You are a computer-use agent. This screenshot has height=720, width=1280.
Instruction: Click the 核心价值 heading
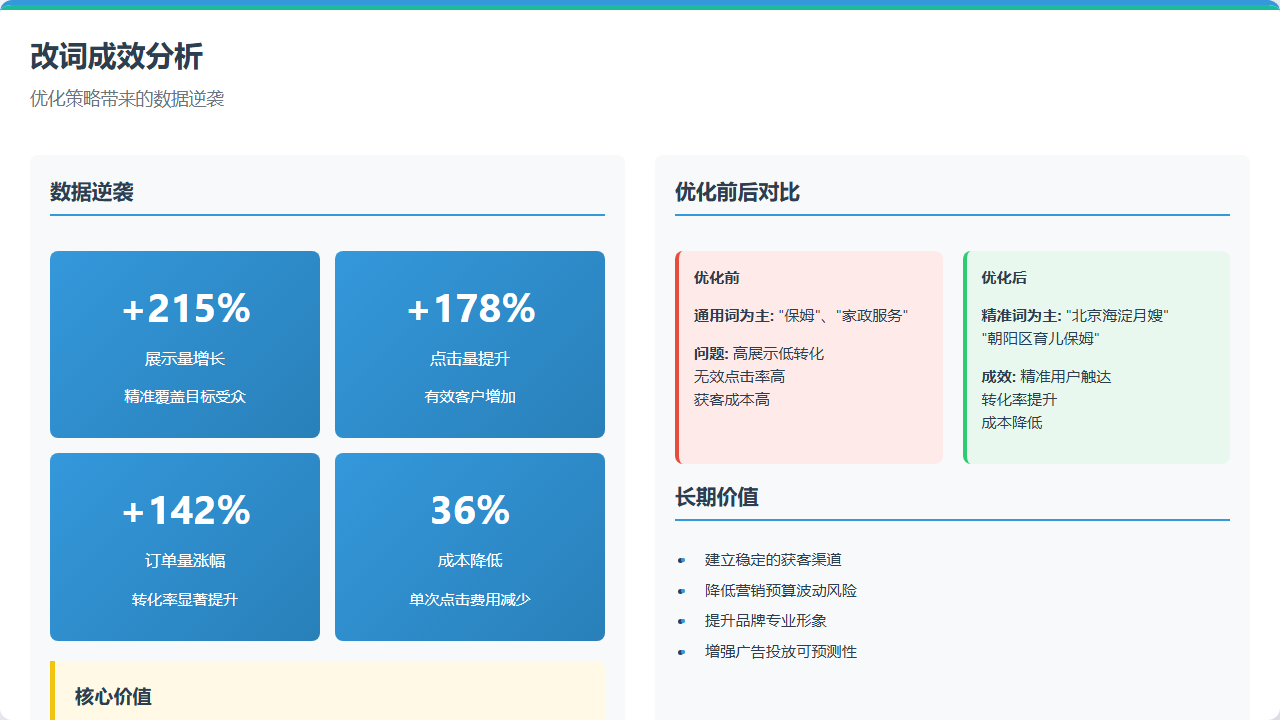[x=113, y=697]
